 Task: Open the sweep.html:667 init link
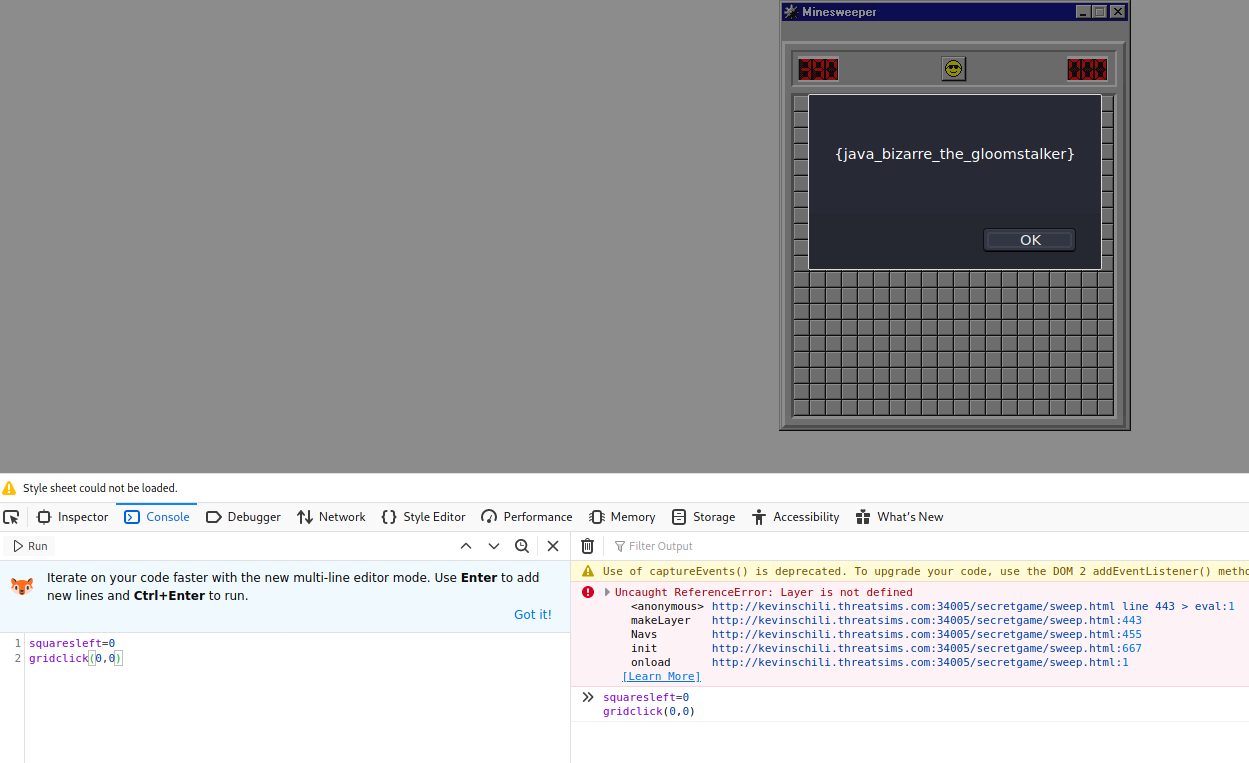pyautogui.click(x=927, y=649)
